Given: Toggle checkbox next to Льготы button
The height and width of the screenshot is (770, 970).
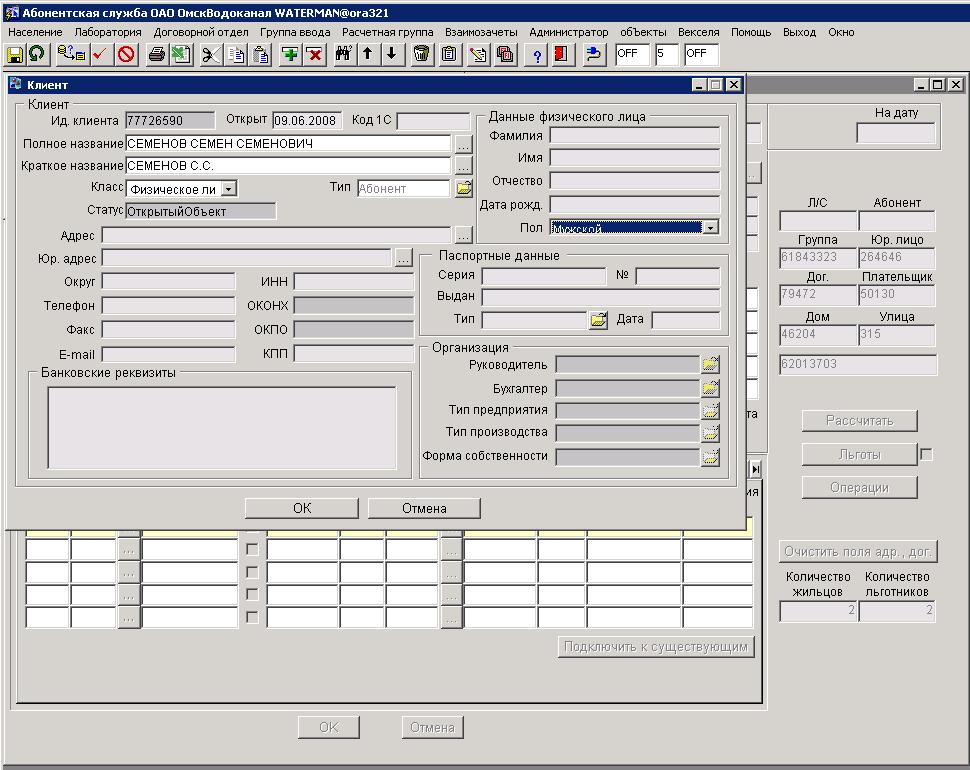Looking at the screenshot, I should click(x=926, y=455).
